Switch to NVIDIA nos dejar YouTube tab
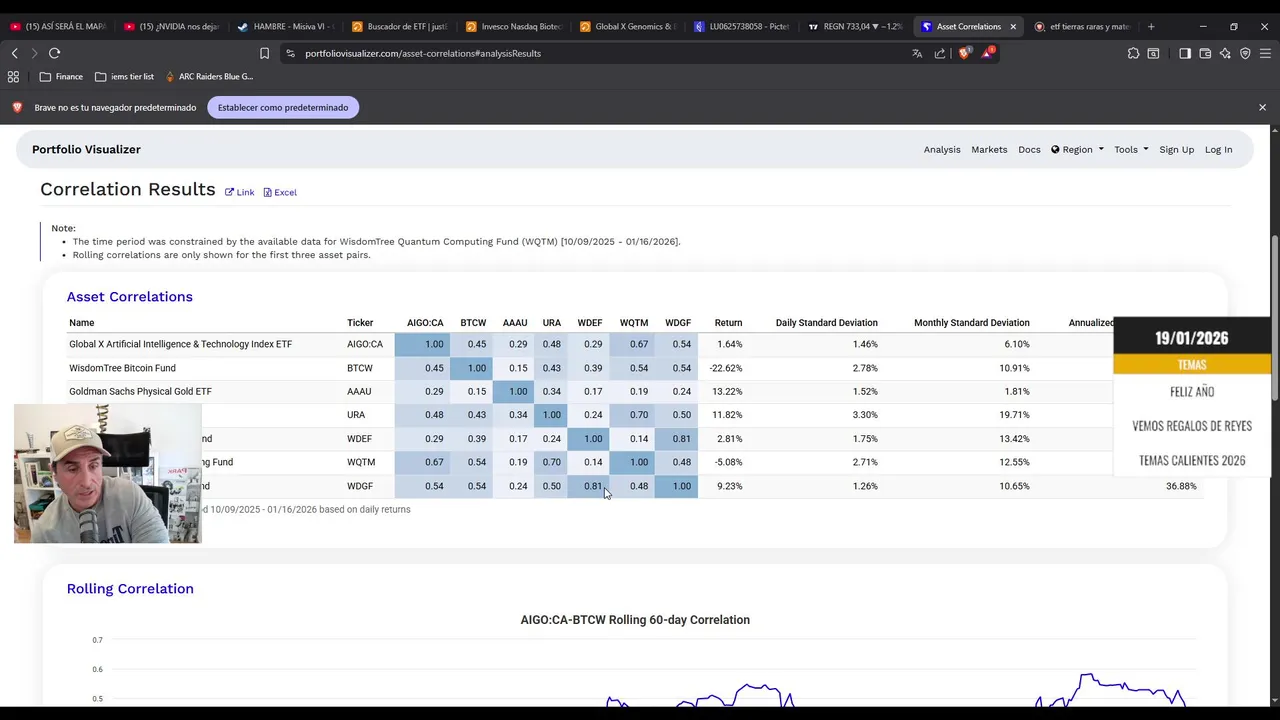 pos(171,27)
